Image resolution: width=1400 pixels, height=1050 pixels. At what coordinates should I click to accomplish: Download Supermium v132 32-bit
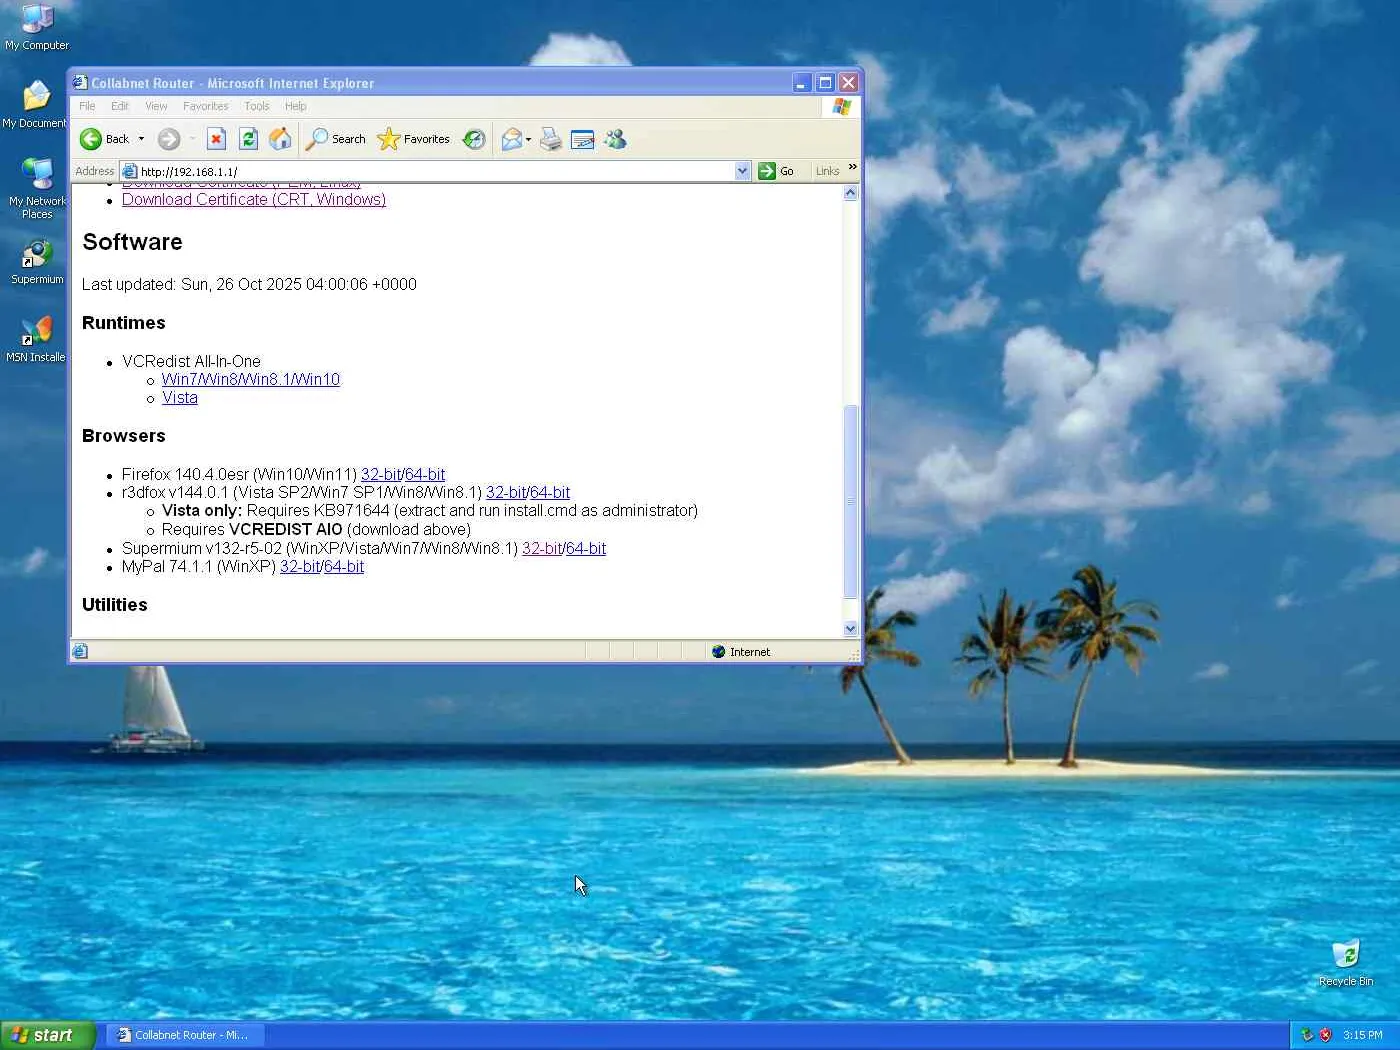542,549
